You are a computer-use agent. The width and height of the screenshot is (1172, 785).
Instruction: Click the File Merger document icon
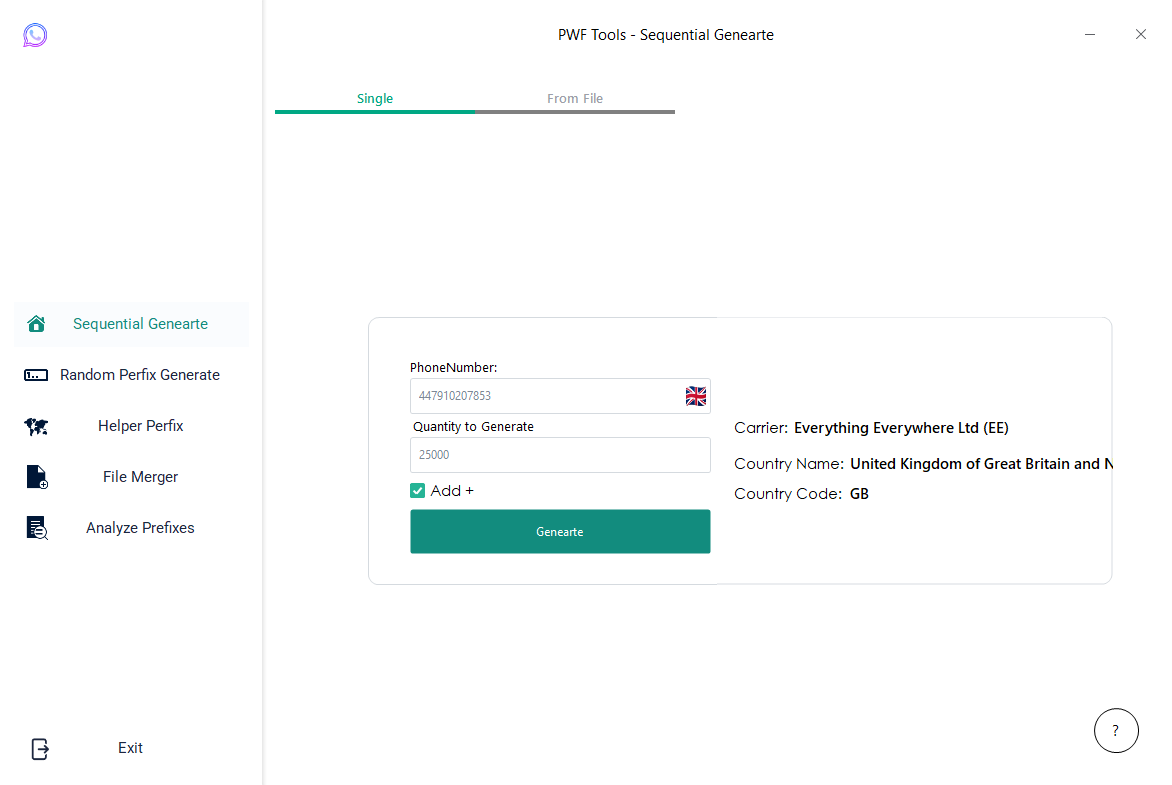coord(37,477)
